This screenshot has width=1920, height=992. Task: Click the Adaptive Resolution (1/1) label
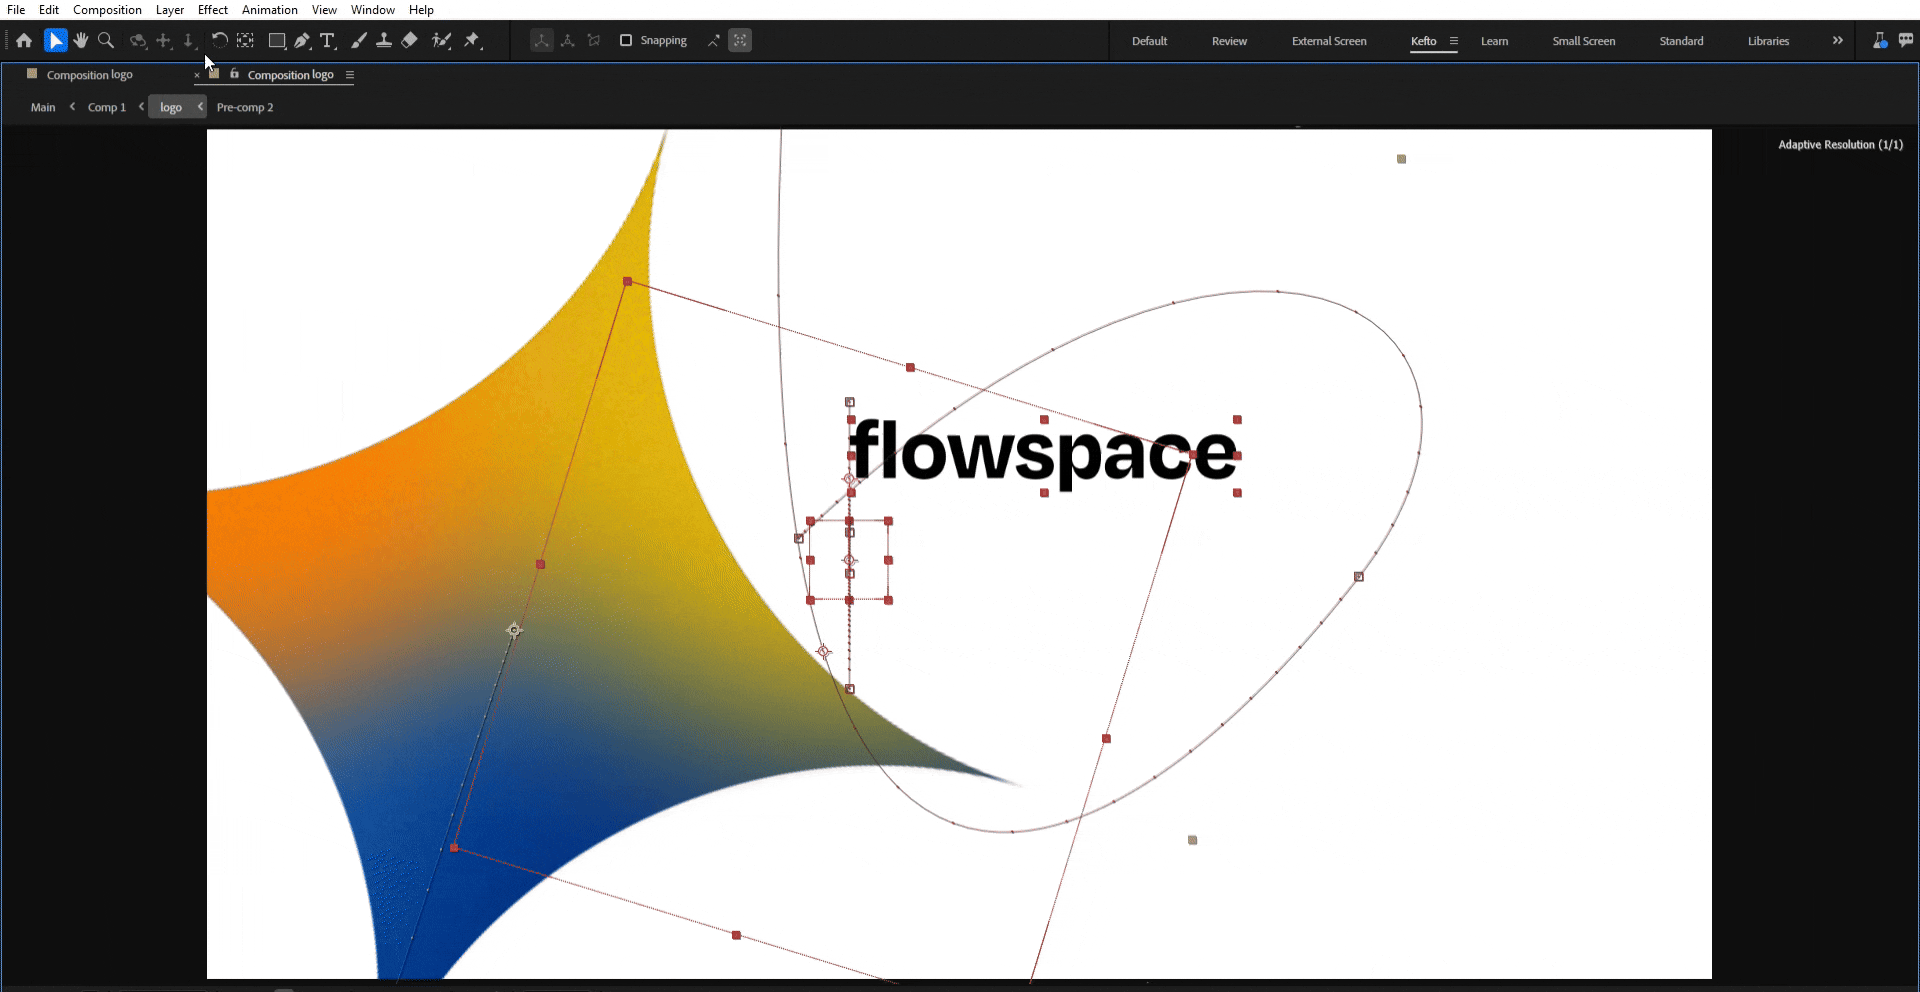1840,145
